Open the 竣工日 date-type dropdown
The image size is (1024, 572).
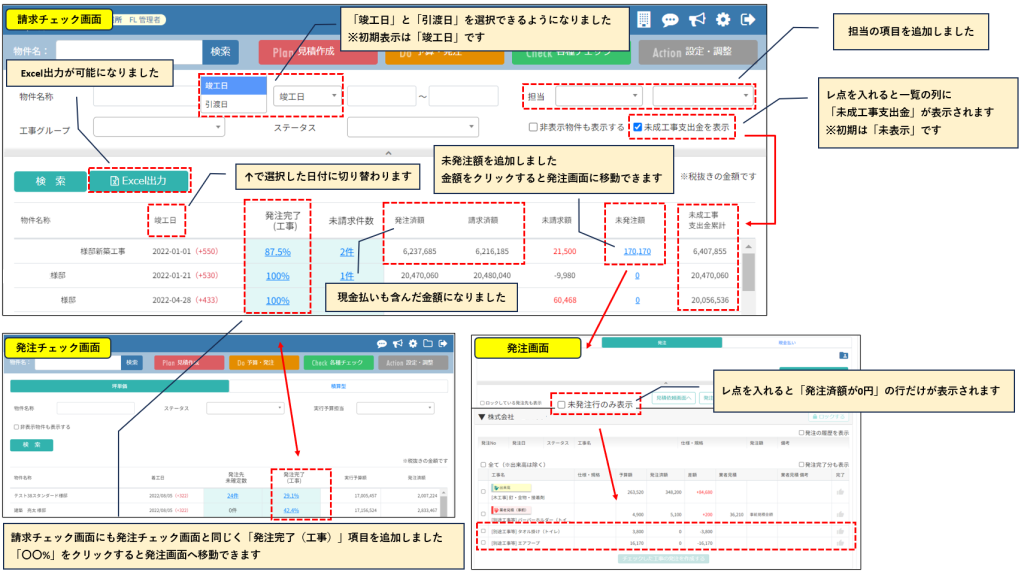pos(307,96)
